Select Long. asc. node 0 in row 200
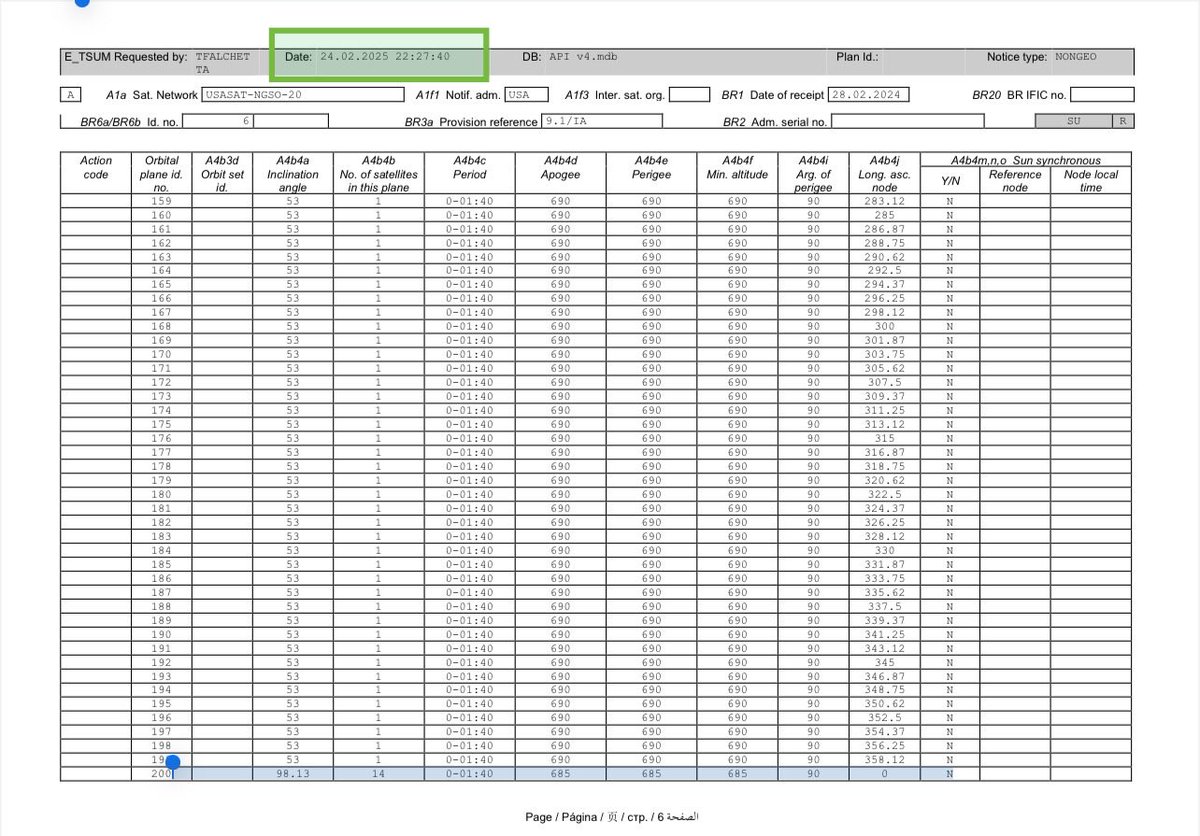1200x836 pixels. coord(884,774)
